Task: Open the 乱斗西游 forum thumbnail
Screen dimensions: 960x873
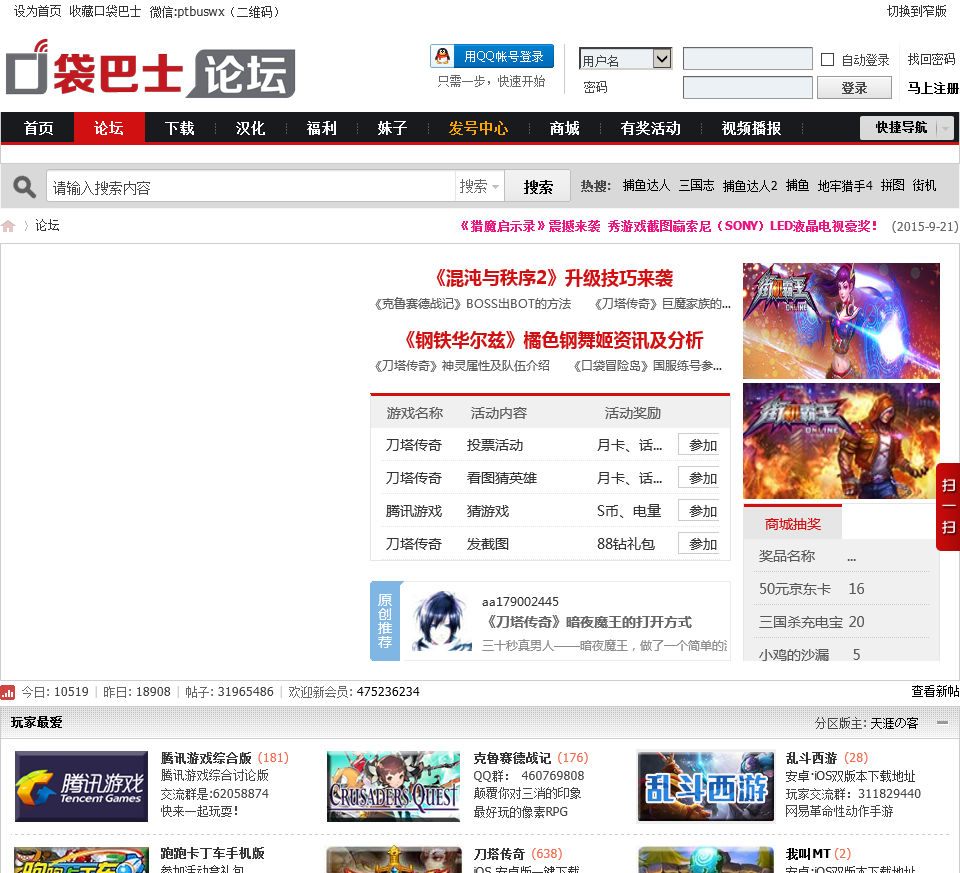Action: [705, 786]
